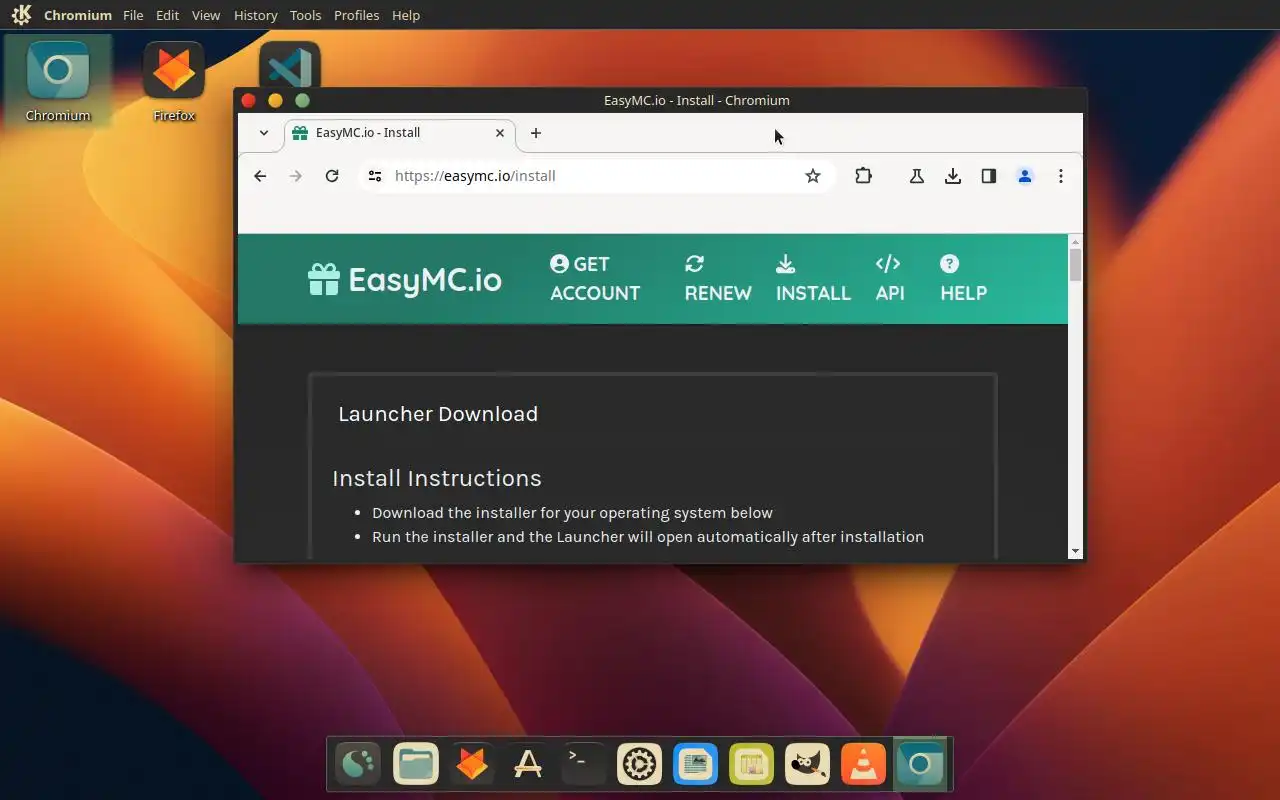Image resolution: width=1280 pixels, height=800 pixels.
Task: Open the green-yellow dock app icon
Action: click(752, 765)
